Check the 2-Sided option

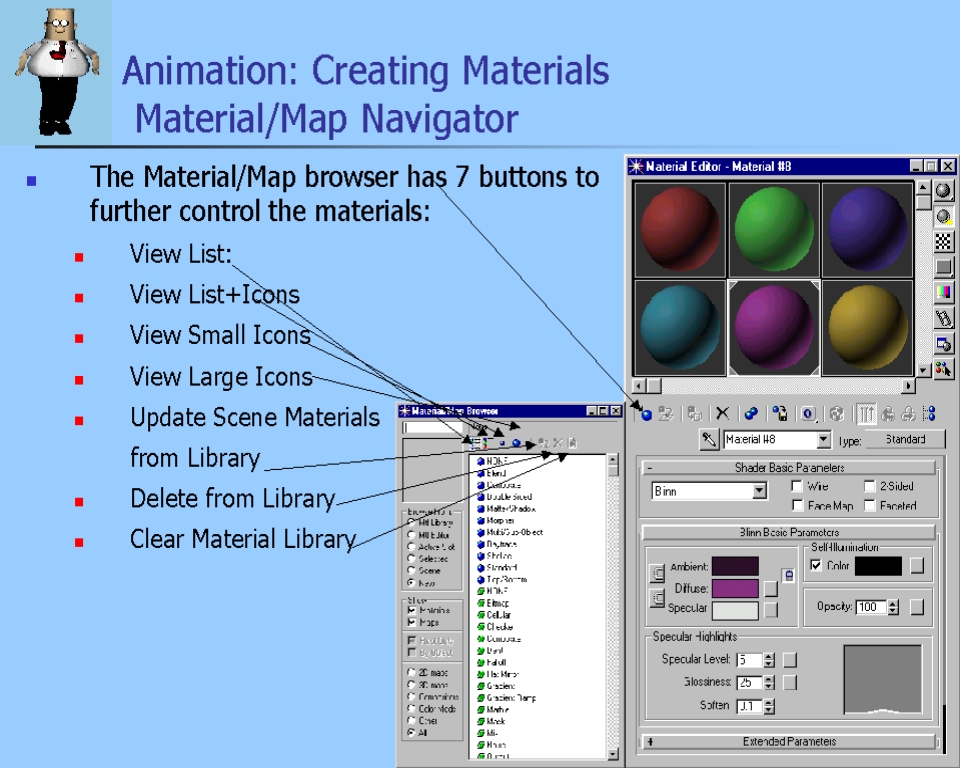click(868, 486)
